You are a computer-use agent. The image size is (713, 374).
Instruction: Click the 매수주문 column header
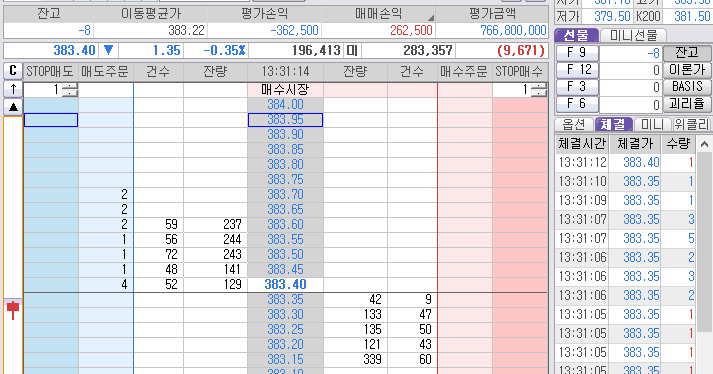pyautogui.click(x=464, y=71)
